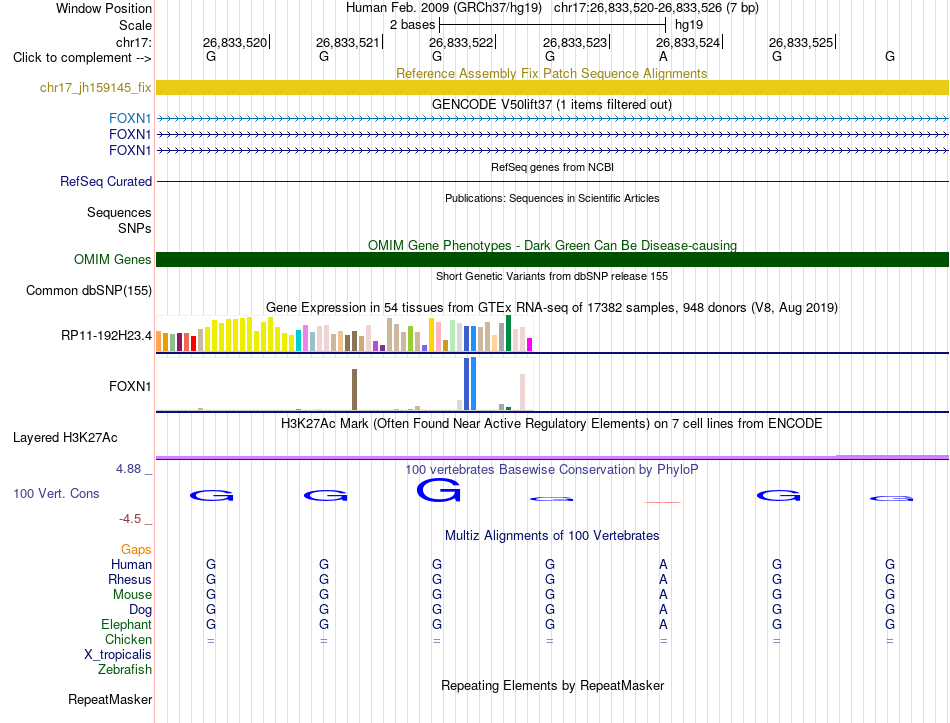Screen dimensions: 950x723
Task: Click RepeatMasker track label
Action: pyautogui.click(x=110, y=699)
